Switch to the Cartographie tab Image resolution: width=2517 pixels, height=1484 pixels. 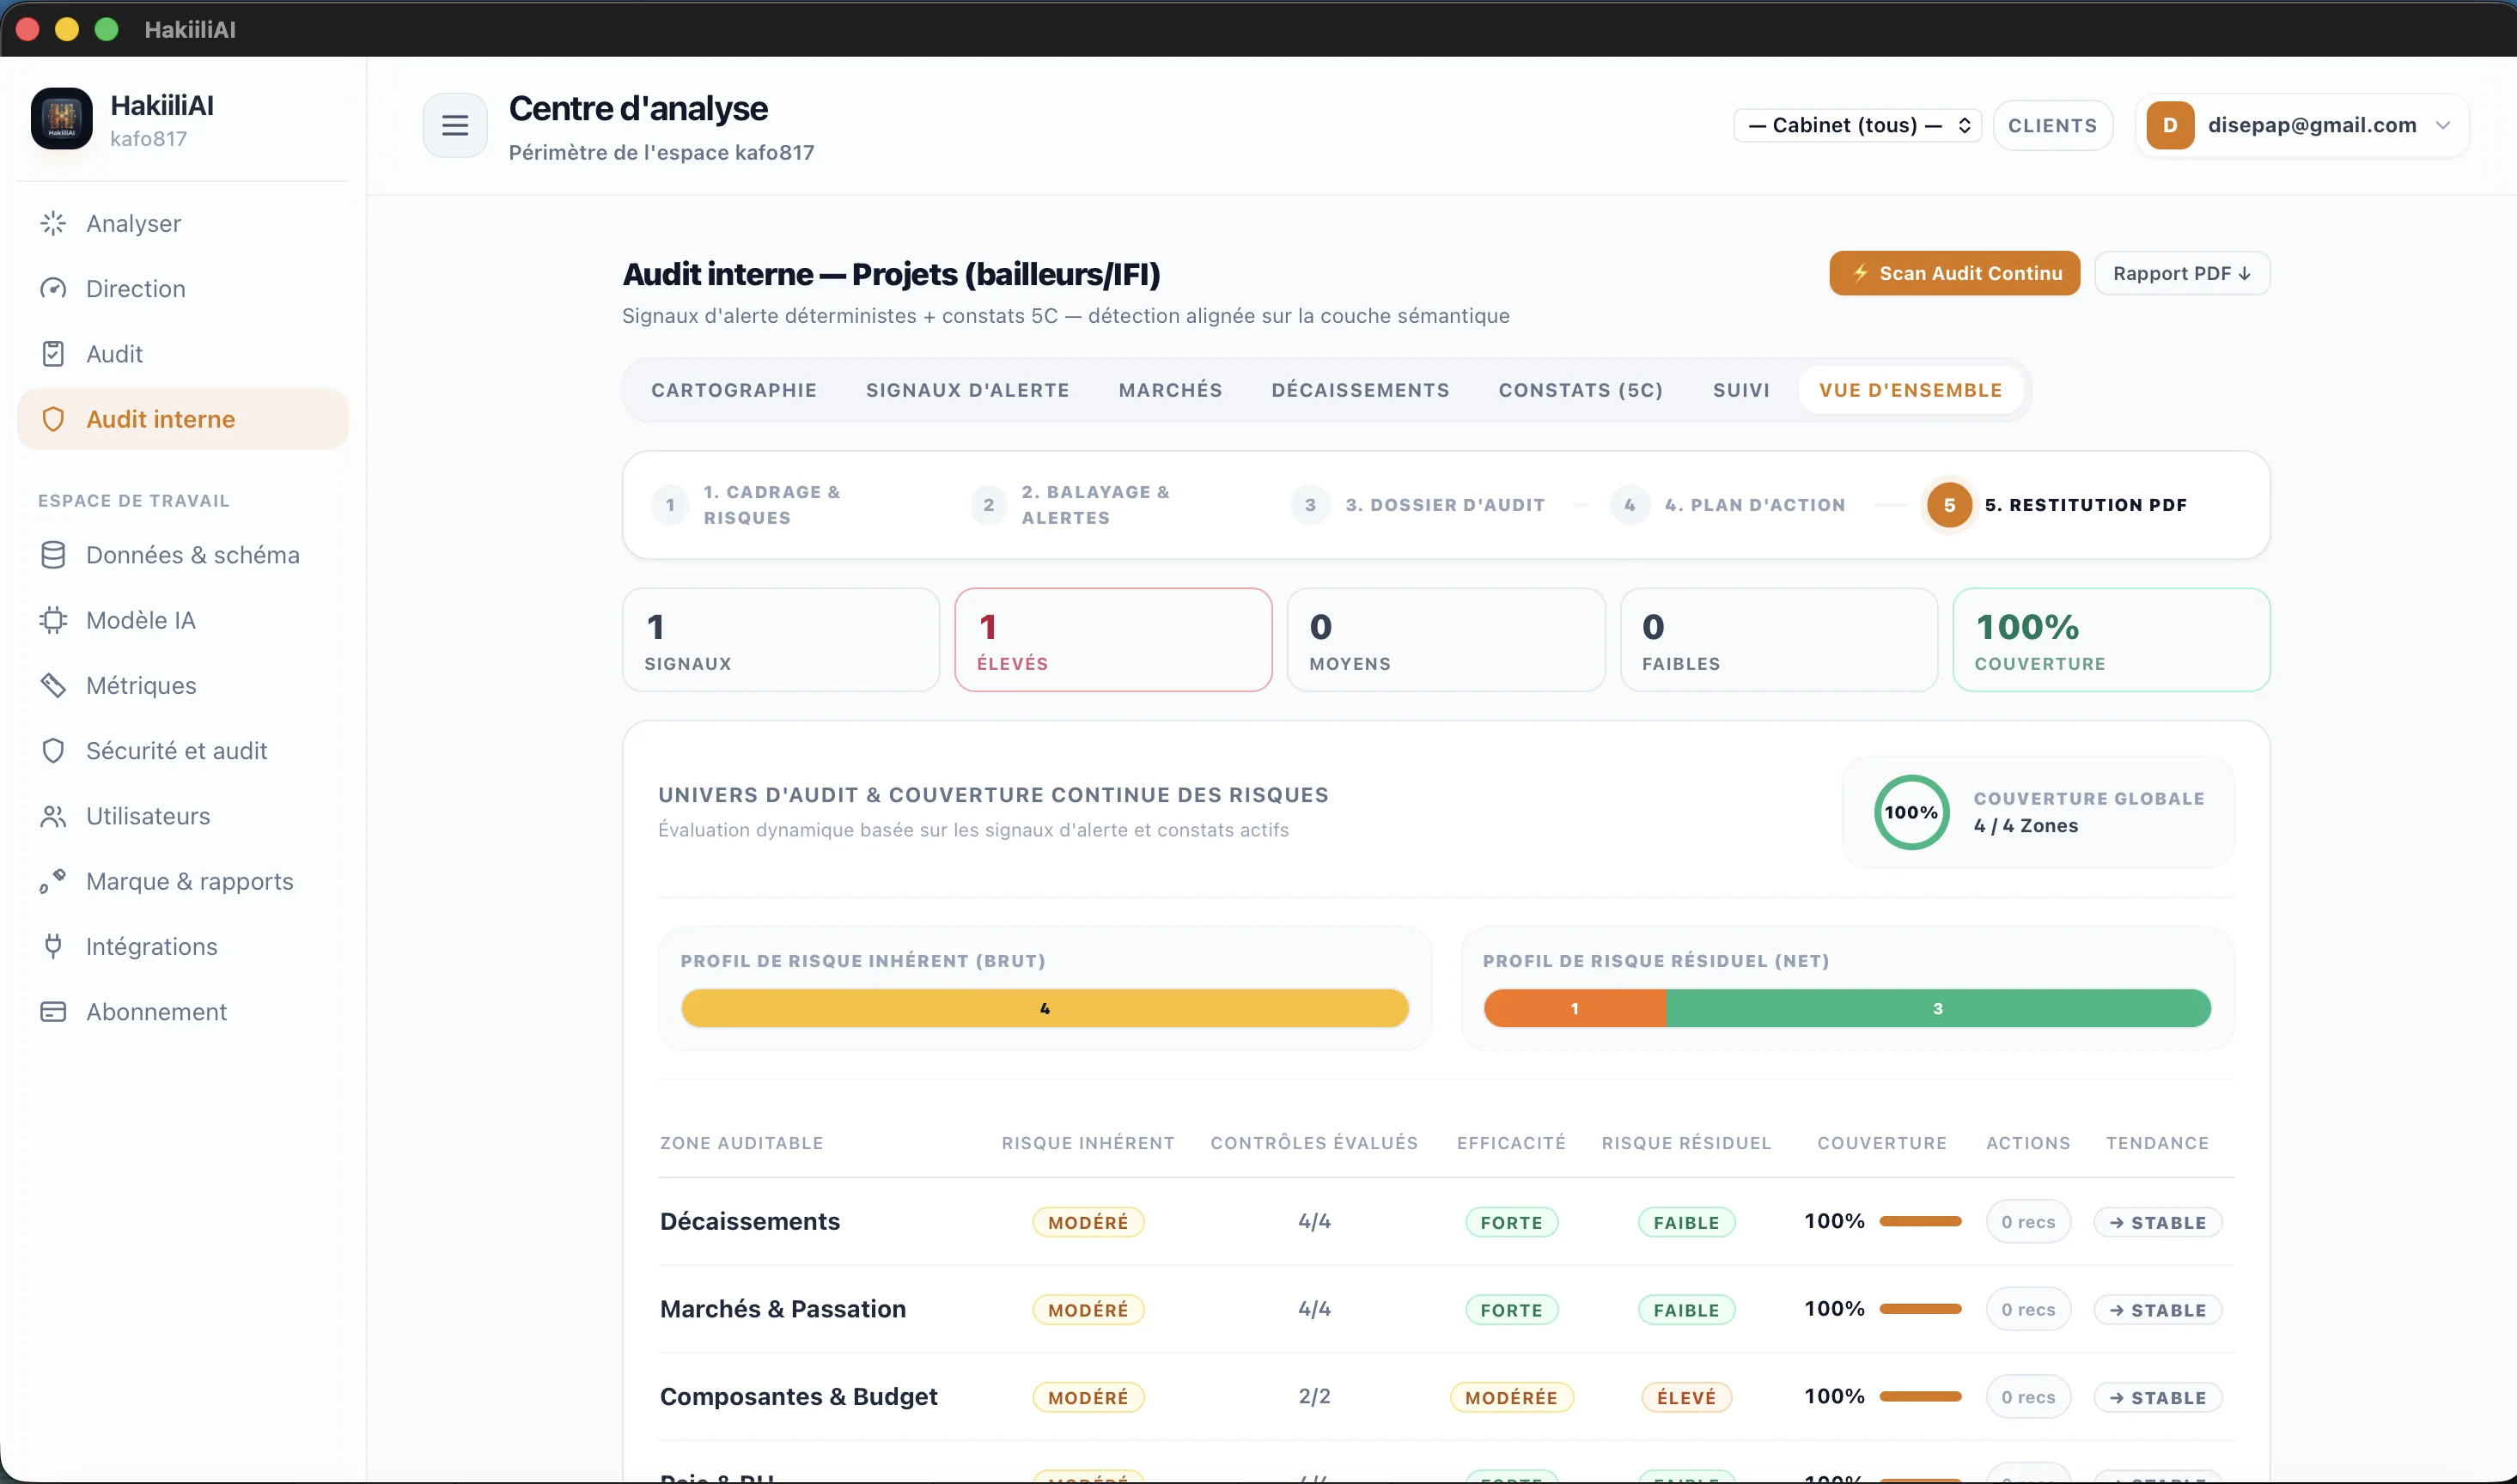(x=734, y=390)
